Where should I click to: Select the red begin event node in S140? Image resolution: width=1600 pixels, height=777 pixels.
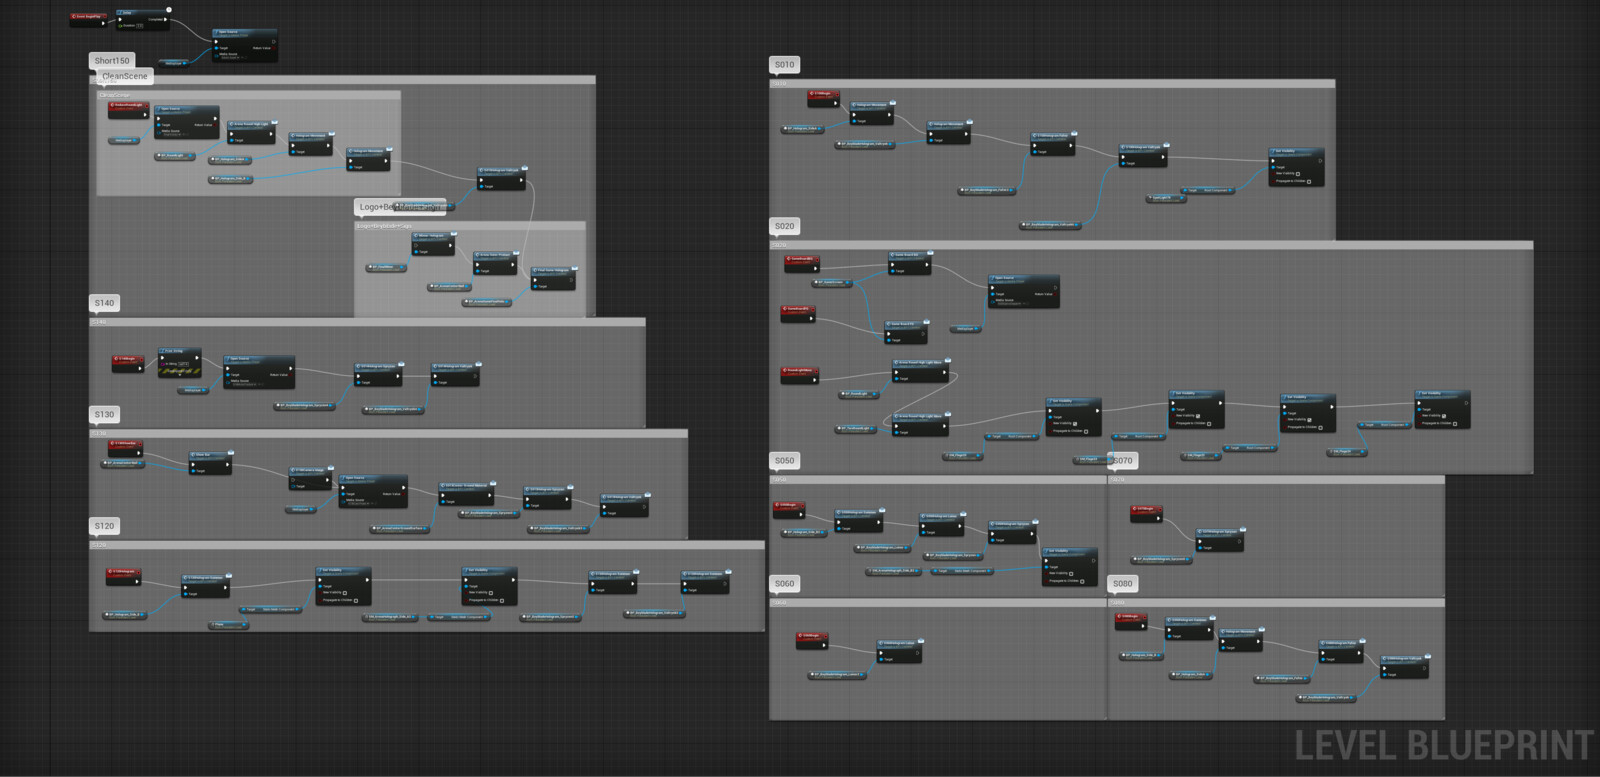[128, 364]
